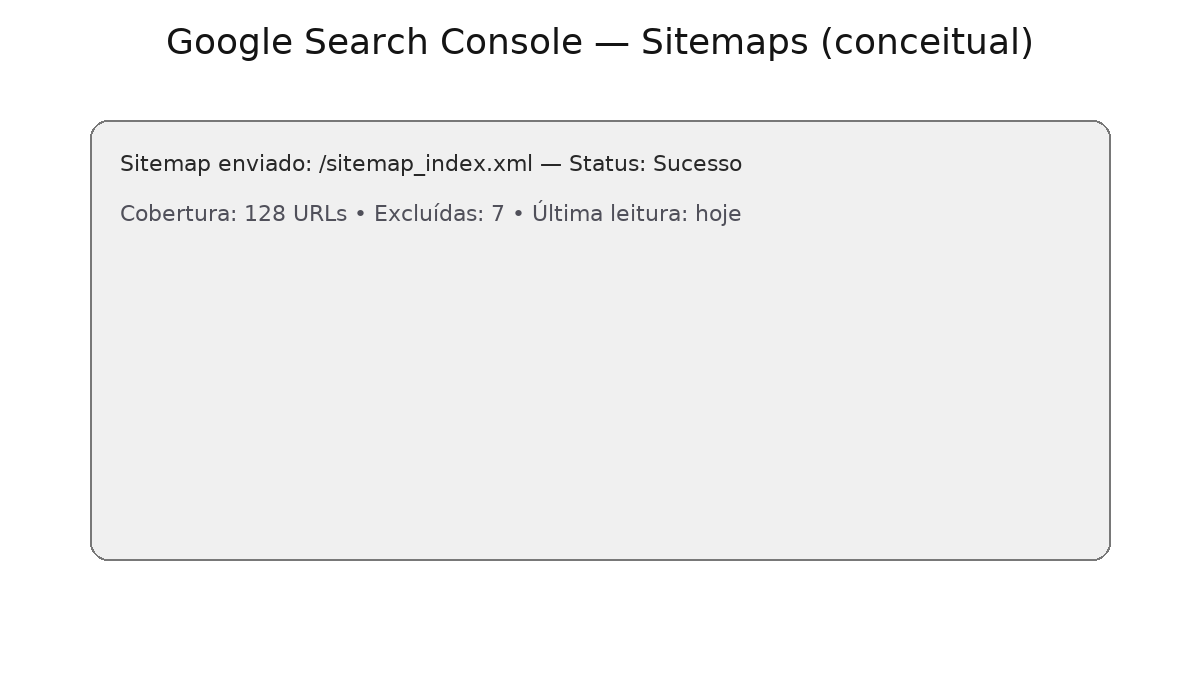Click the word "Google" in the title

coord(228,43)
